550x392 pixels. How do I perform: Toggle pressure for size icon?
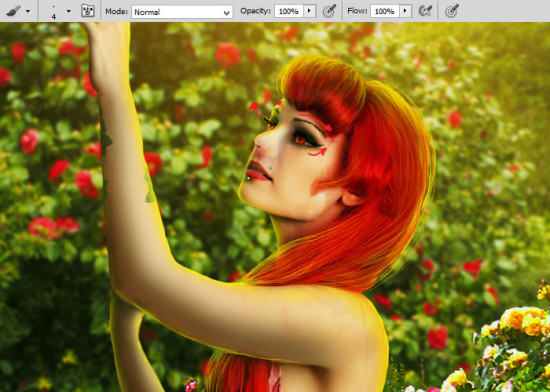click(x=452, y=11)
